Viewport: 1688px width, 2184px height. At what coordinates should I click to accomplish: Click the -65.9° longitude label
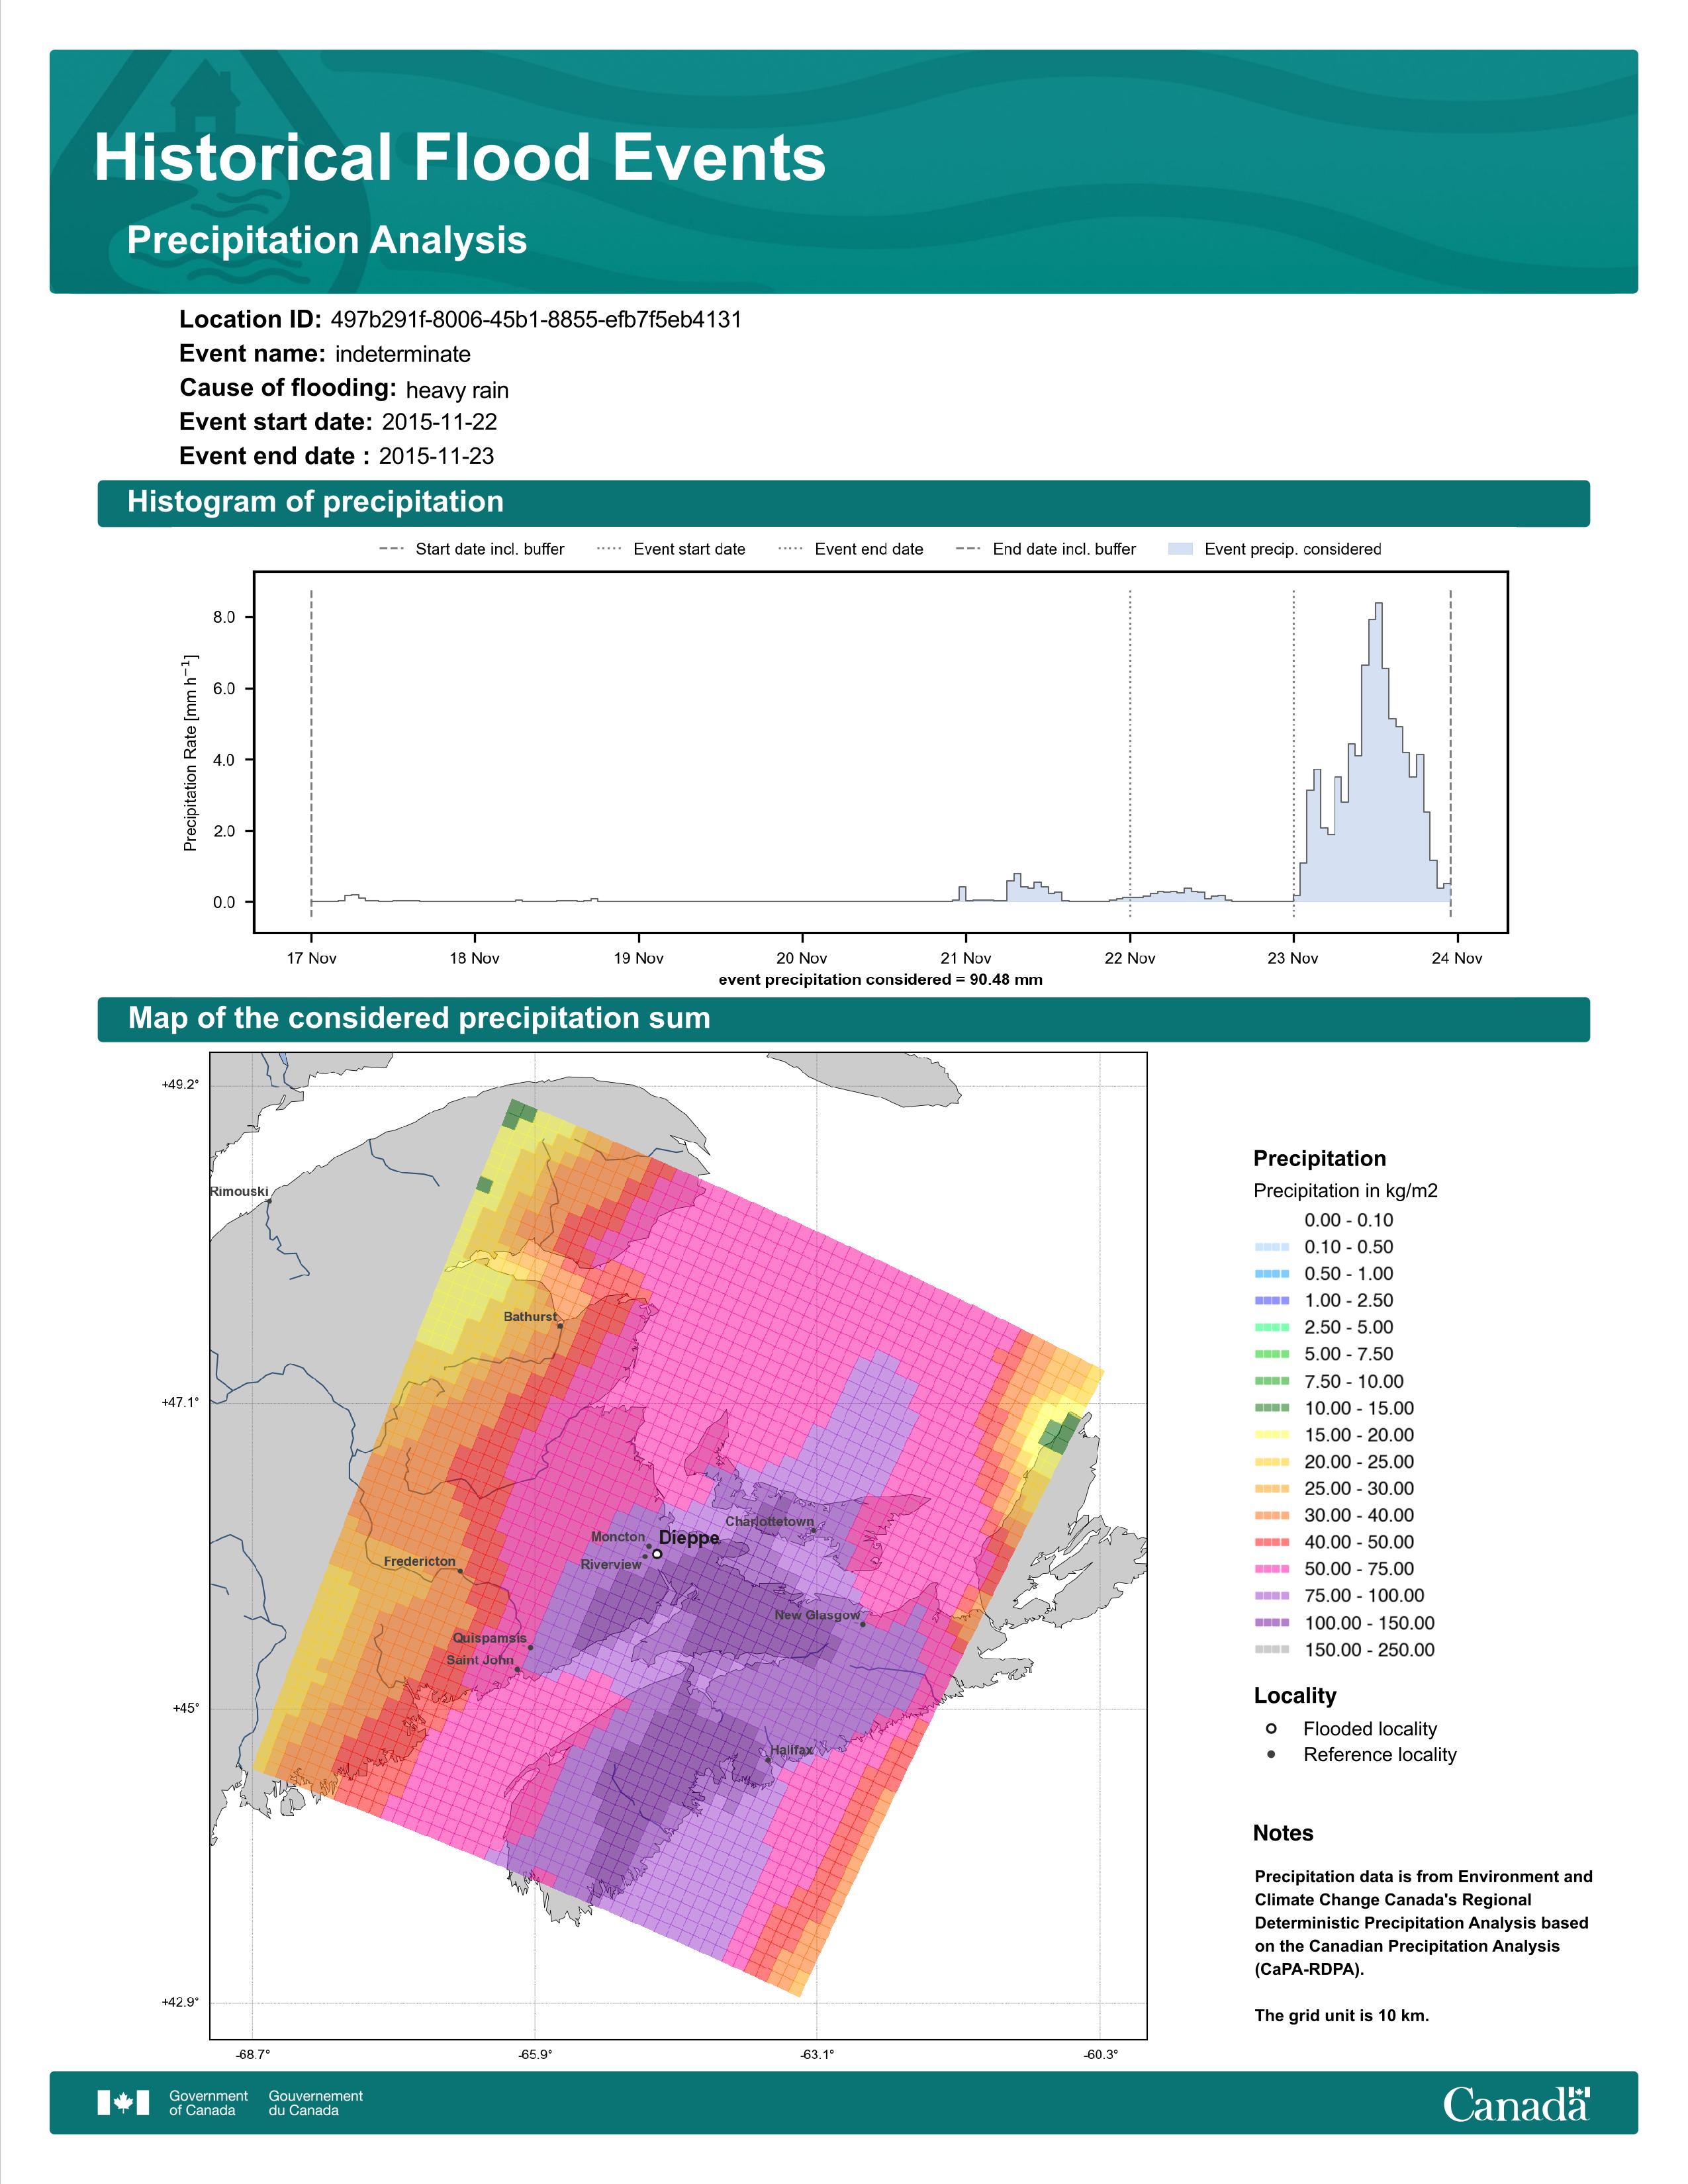pyautogui.click(x=534, y=2055)
